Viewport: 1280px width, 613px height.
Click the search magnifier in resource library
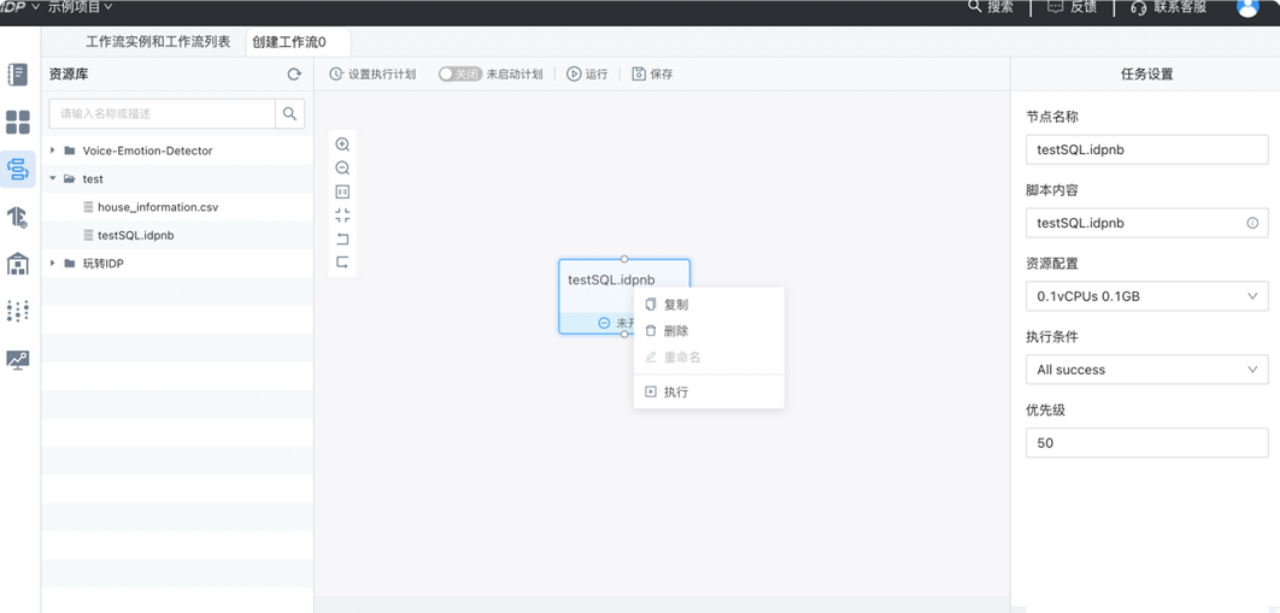(289, 114)
